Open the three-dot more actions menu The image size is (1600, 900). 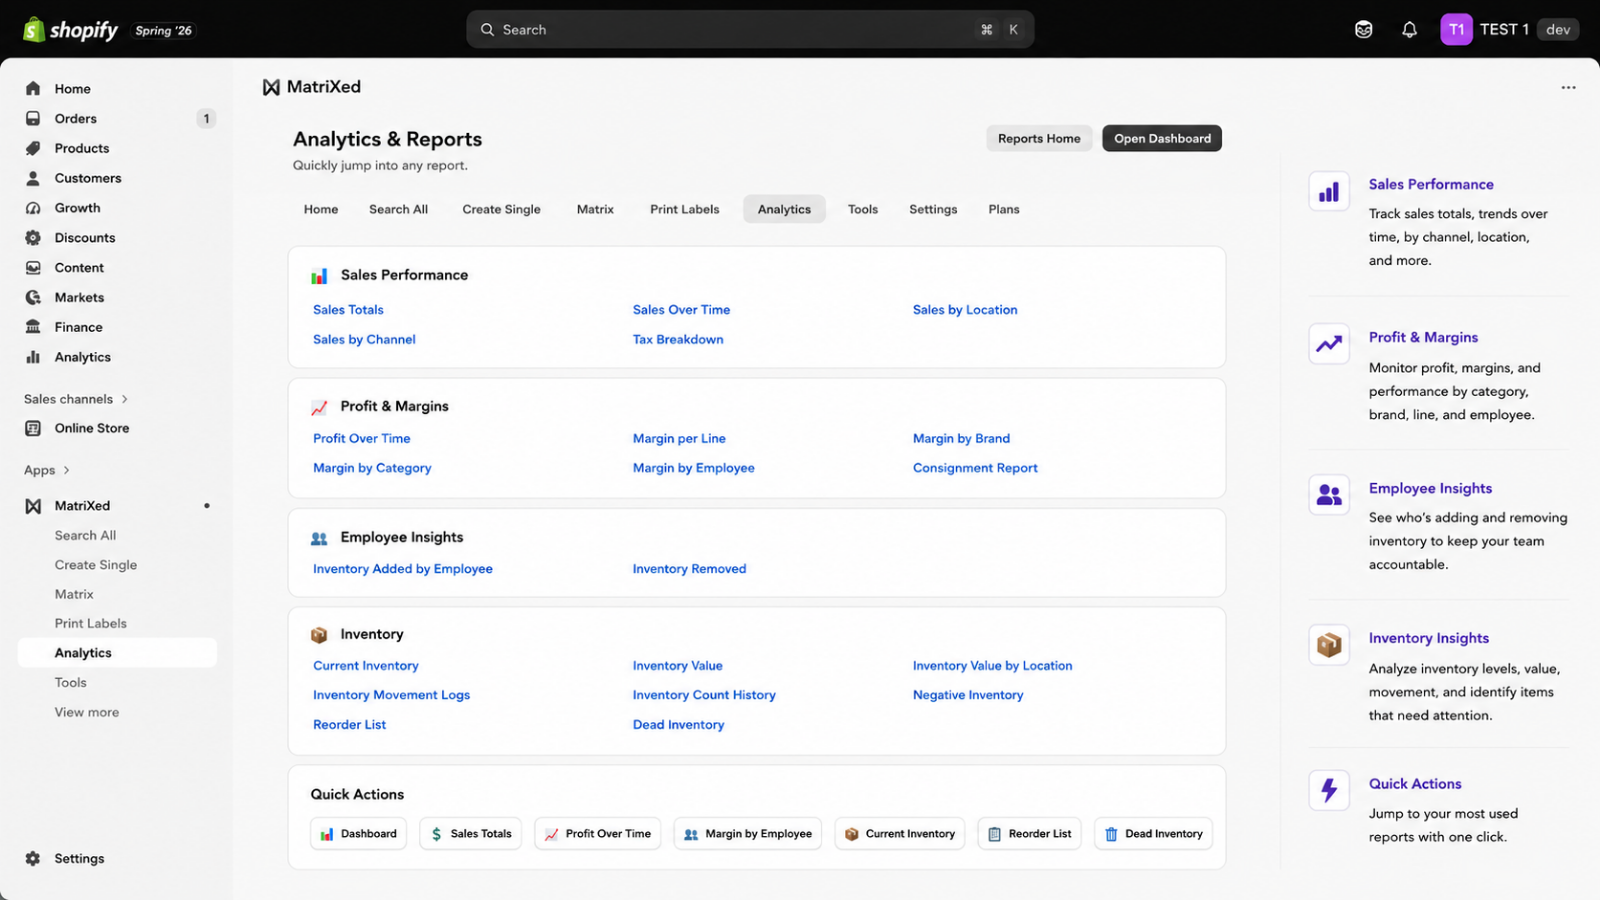pos(1568,88)
